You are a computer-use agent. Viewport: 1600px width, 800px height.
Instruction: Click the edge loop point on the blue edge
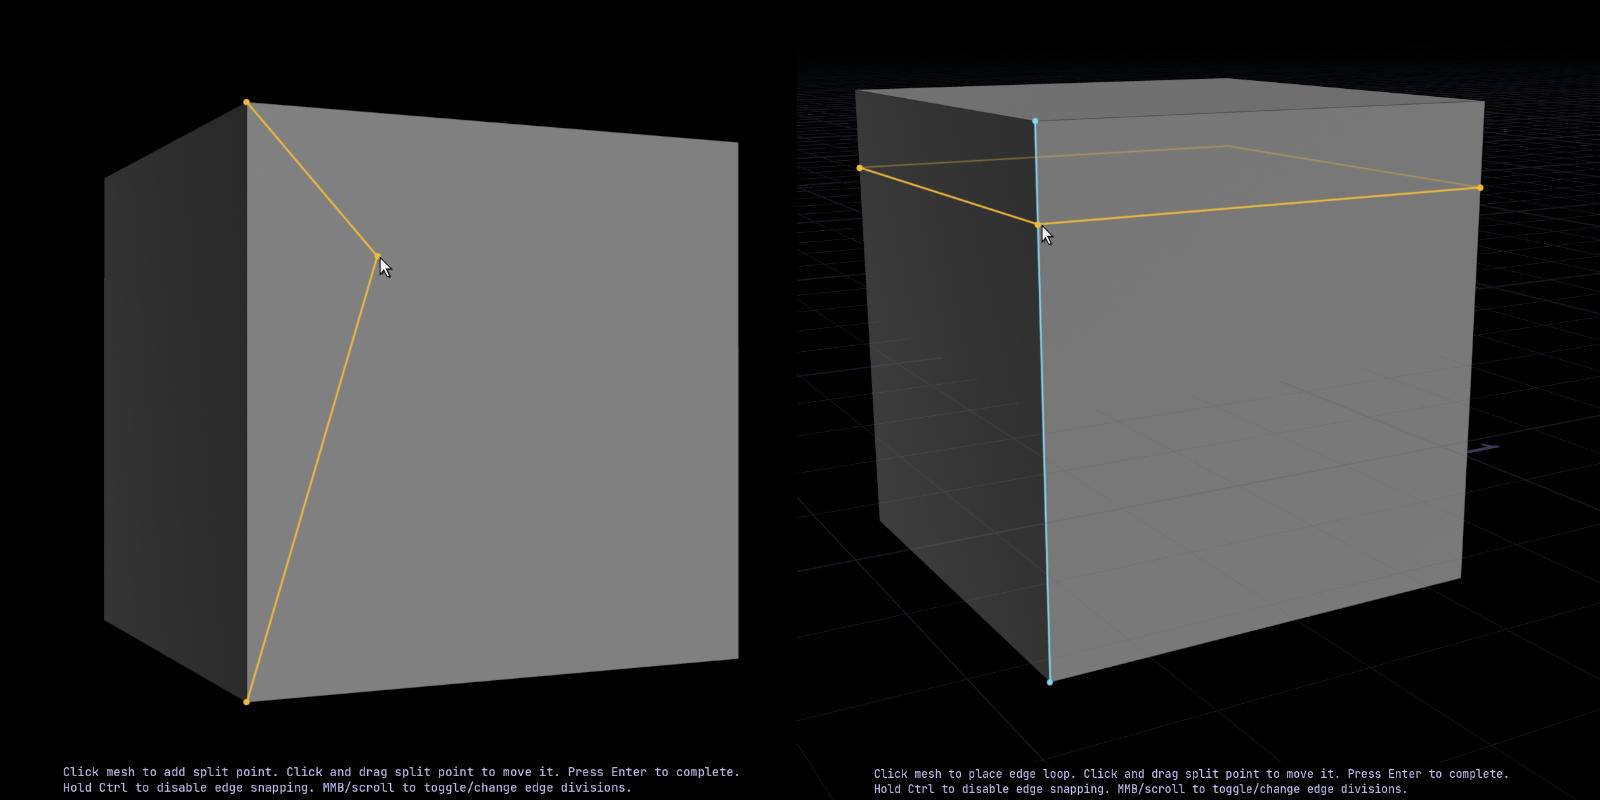pyautogui.click(x=1038, y=224)
